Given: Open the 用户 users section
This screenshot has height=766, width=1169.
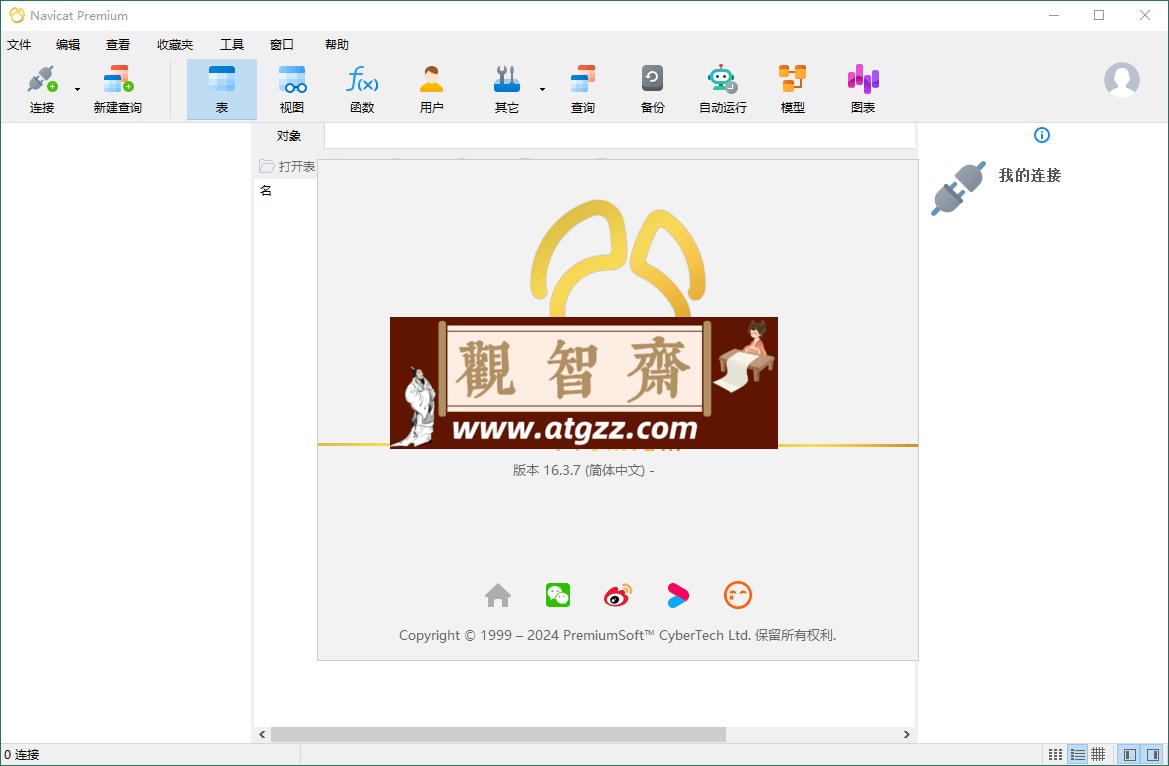Looking at the screenshot, I should point(432,89).
